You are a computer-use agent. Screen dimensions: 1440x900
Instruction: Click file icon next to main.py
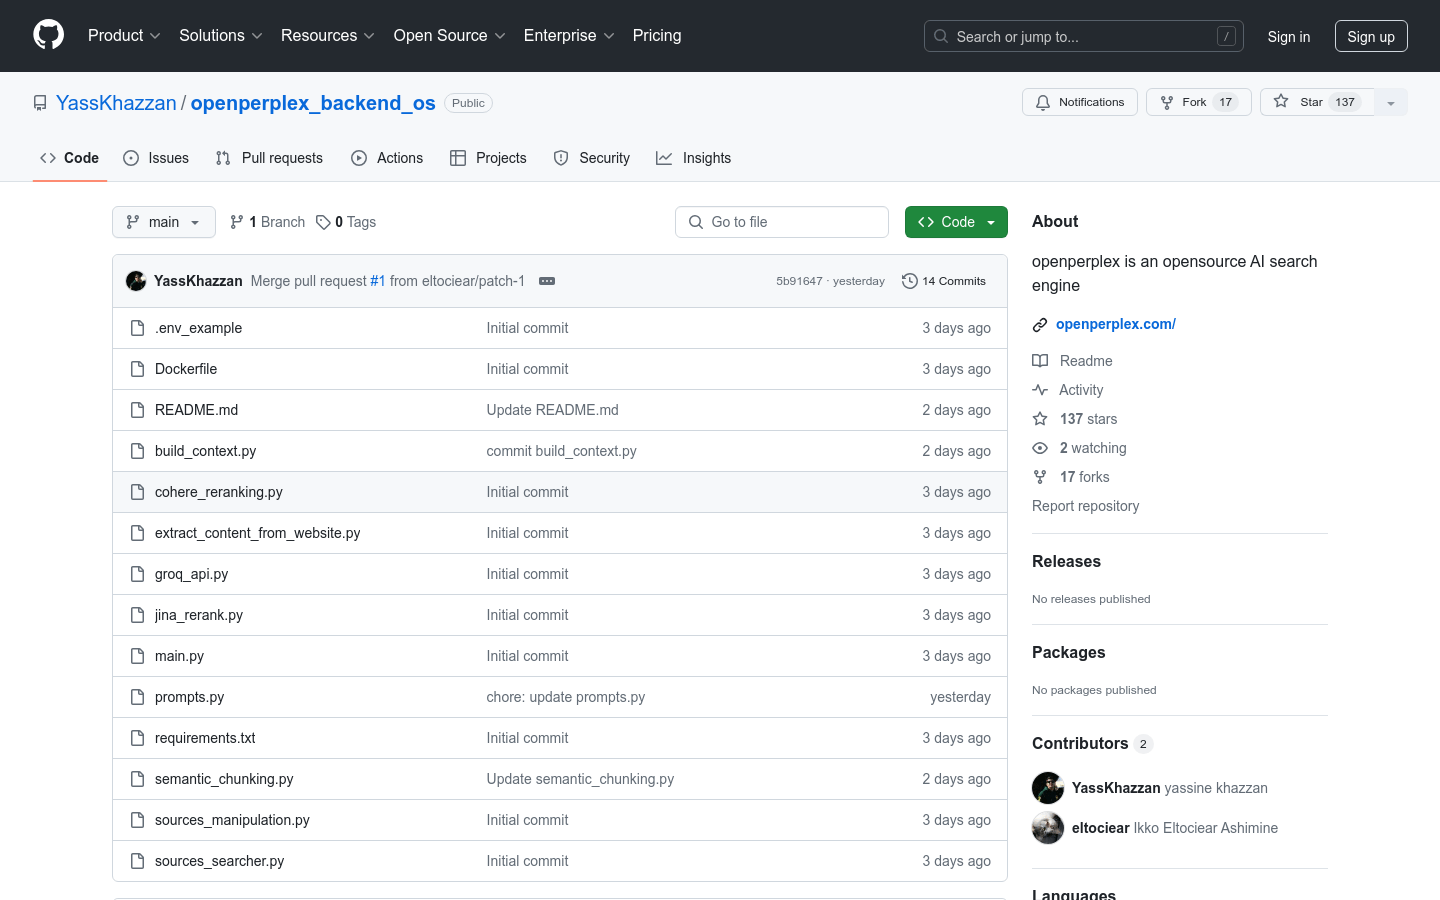point(138,656)
